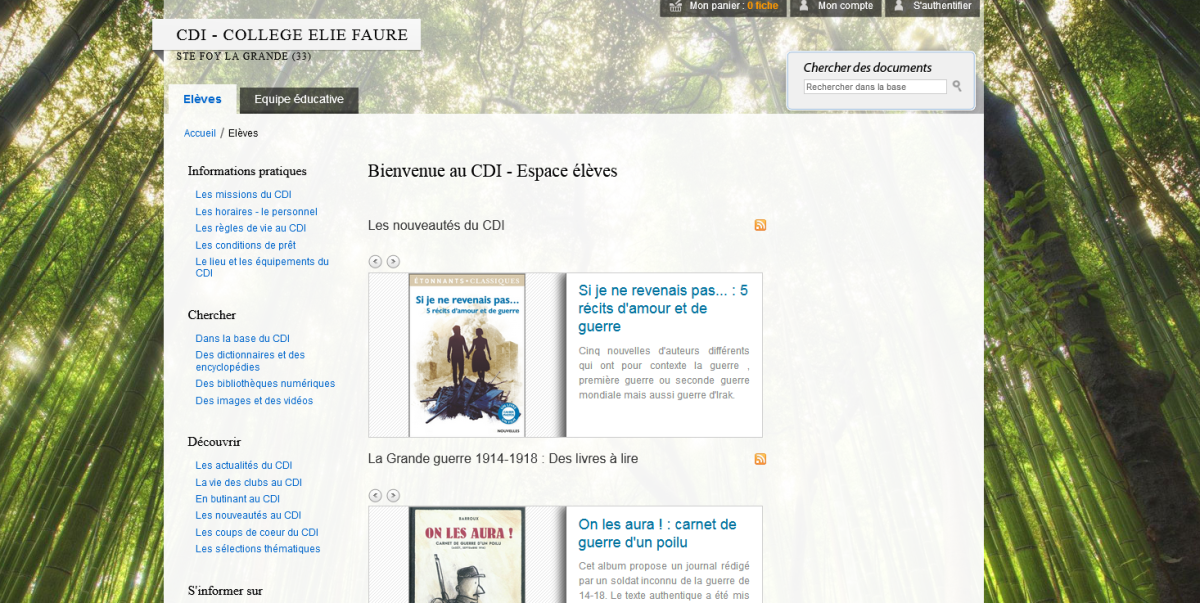Open Les missions du CDI link
This screenshot has height=603, width=1200.
pos(243,195)
